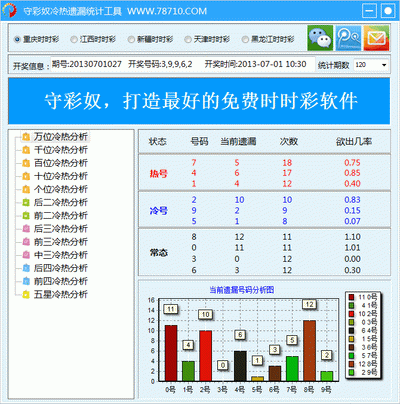The image size is (400, 404).
Task: Click the round button in the title bar
Action: [388, 11]
